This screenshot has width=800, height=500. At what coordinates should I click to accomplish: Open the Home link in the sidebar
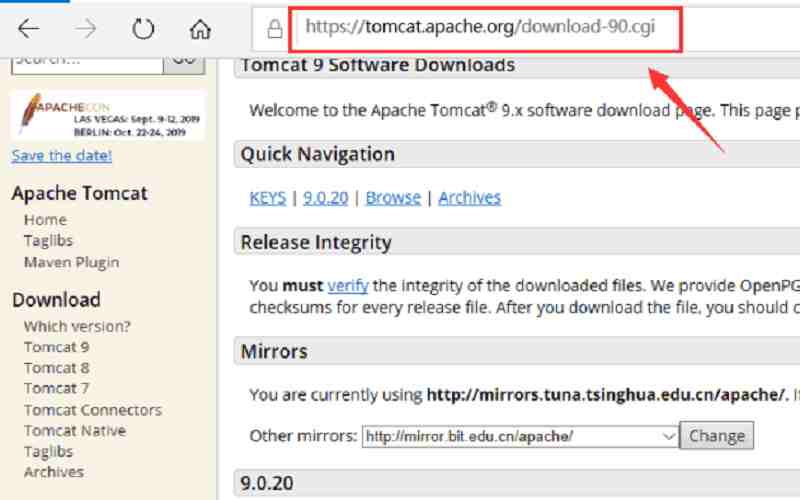(45, 220)
